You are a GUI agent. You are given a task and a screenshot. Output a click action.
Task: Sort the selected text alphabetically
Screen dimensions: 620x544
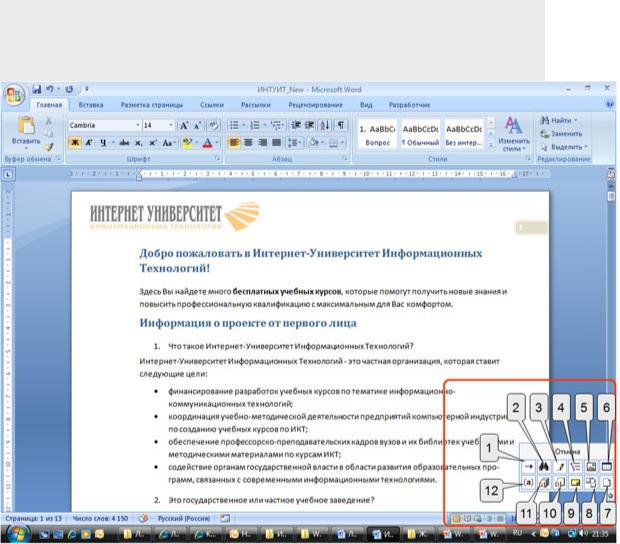pyautogui.click(x=325, y=125)
